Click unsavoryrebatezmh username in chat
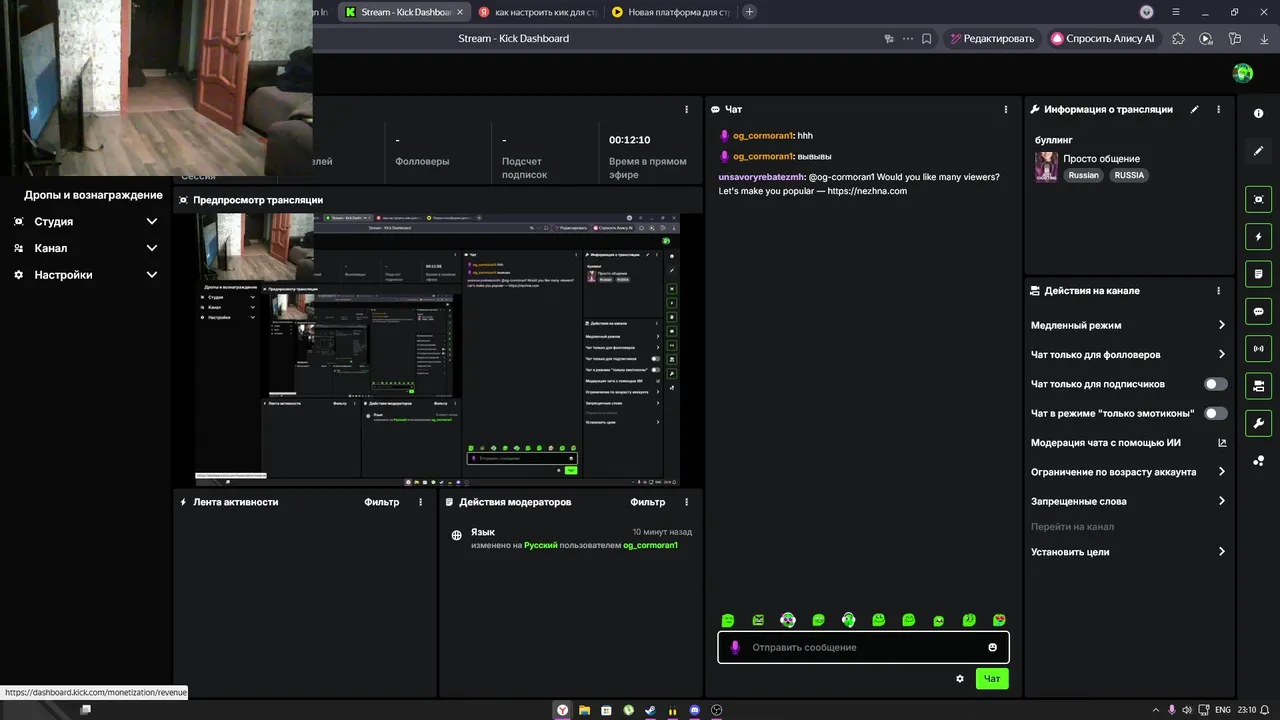Screen dimensions: 1280x720 (x=762, y=177)
